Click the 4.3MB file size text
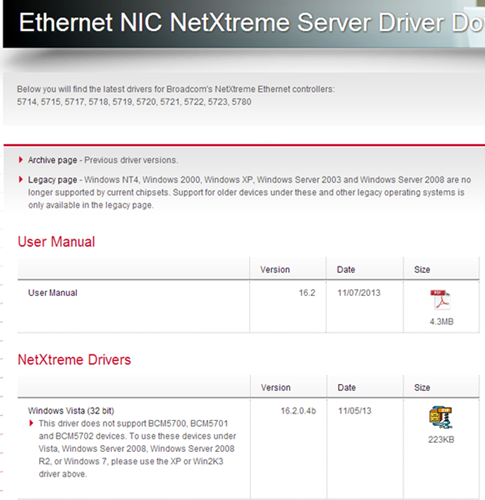Image resolution: width=485 pixels, height=500 pixels. (441, 322)
